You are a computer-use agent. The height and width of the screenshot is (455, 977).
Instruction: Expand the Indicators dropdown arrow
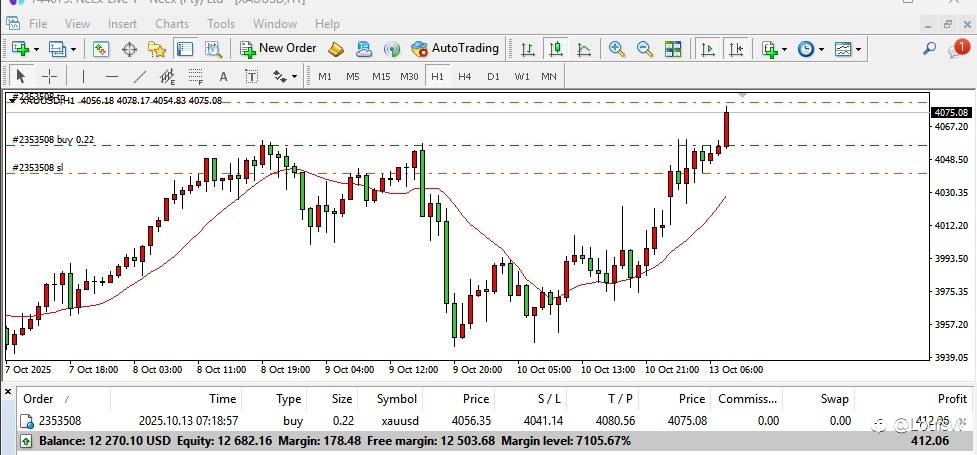(x=784, y=49)
